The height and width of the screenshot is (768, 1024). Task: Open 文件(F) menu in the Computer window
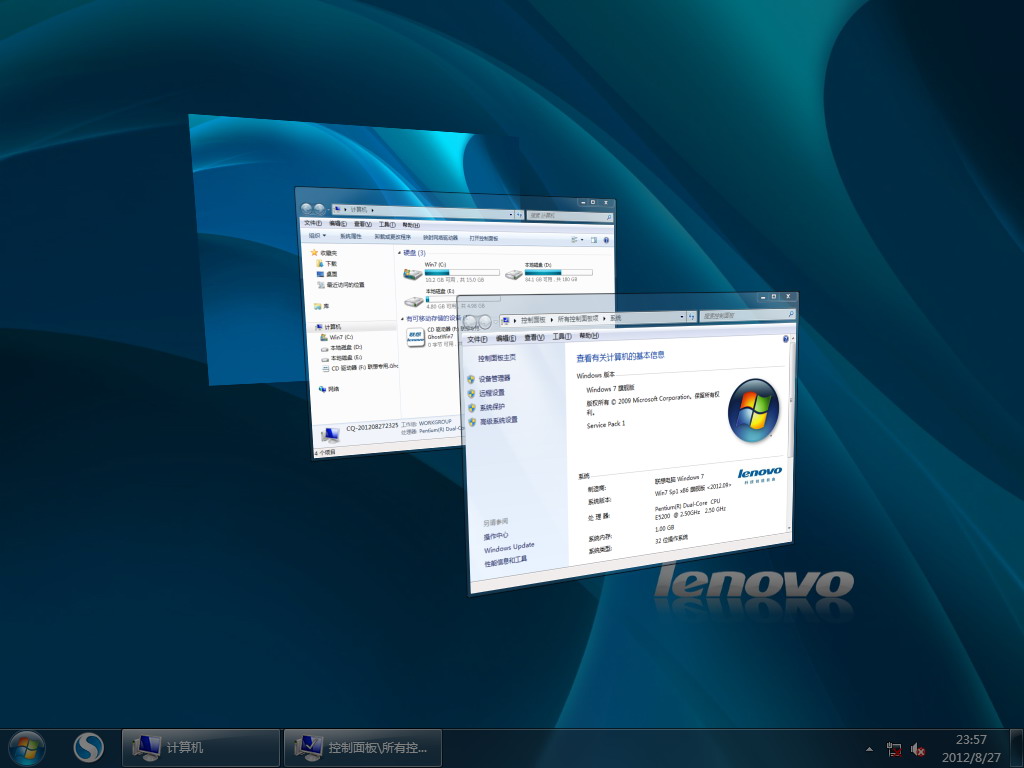click(313, 223)
